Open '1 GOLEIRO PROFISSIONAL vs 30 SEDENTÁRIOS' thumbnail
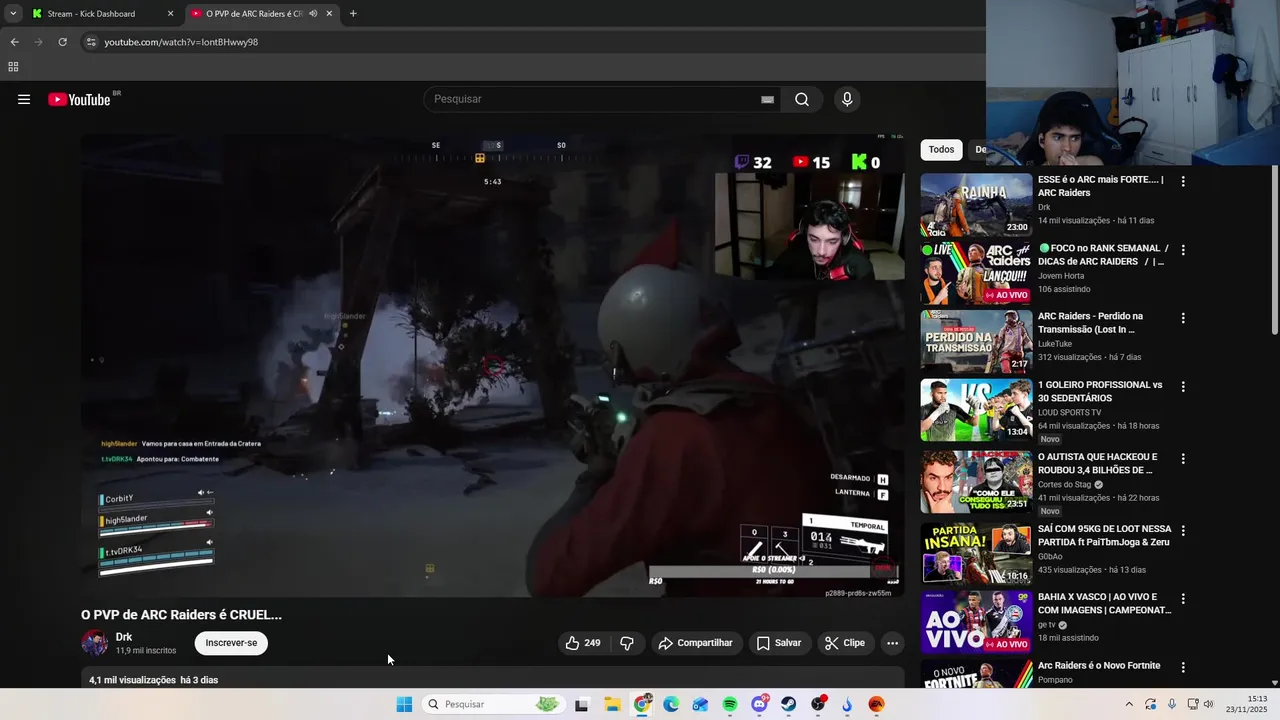This screenshot has width=1280, height=720. 976,410
